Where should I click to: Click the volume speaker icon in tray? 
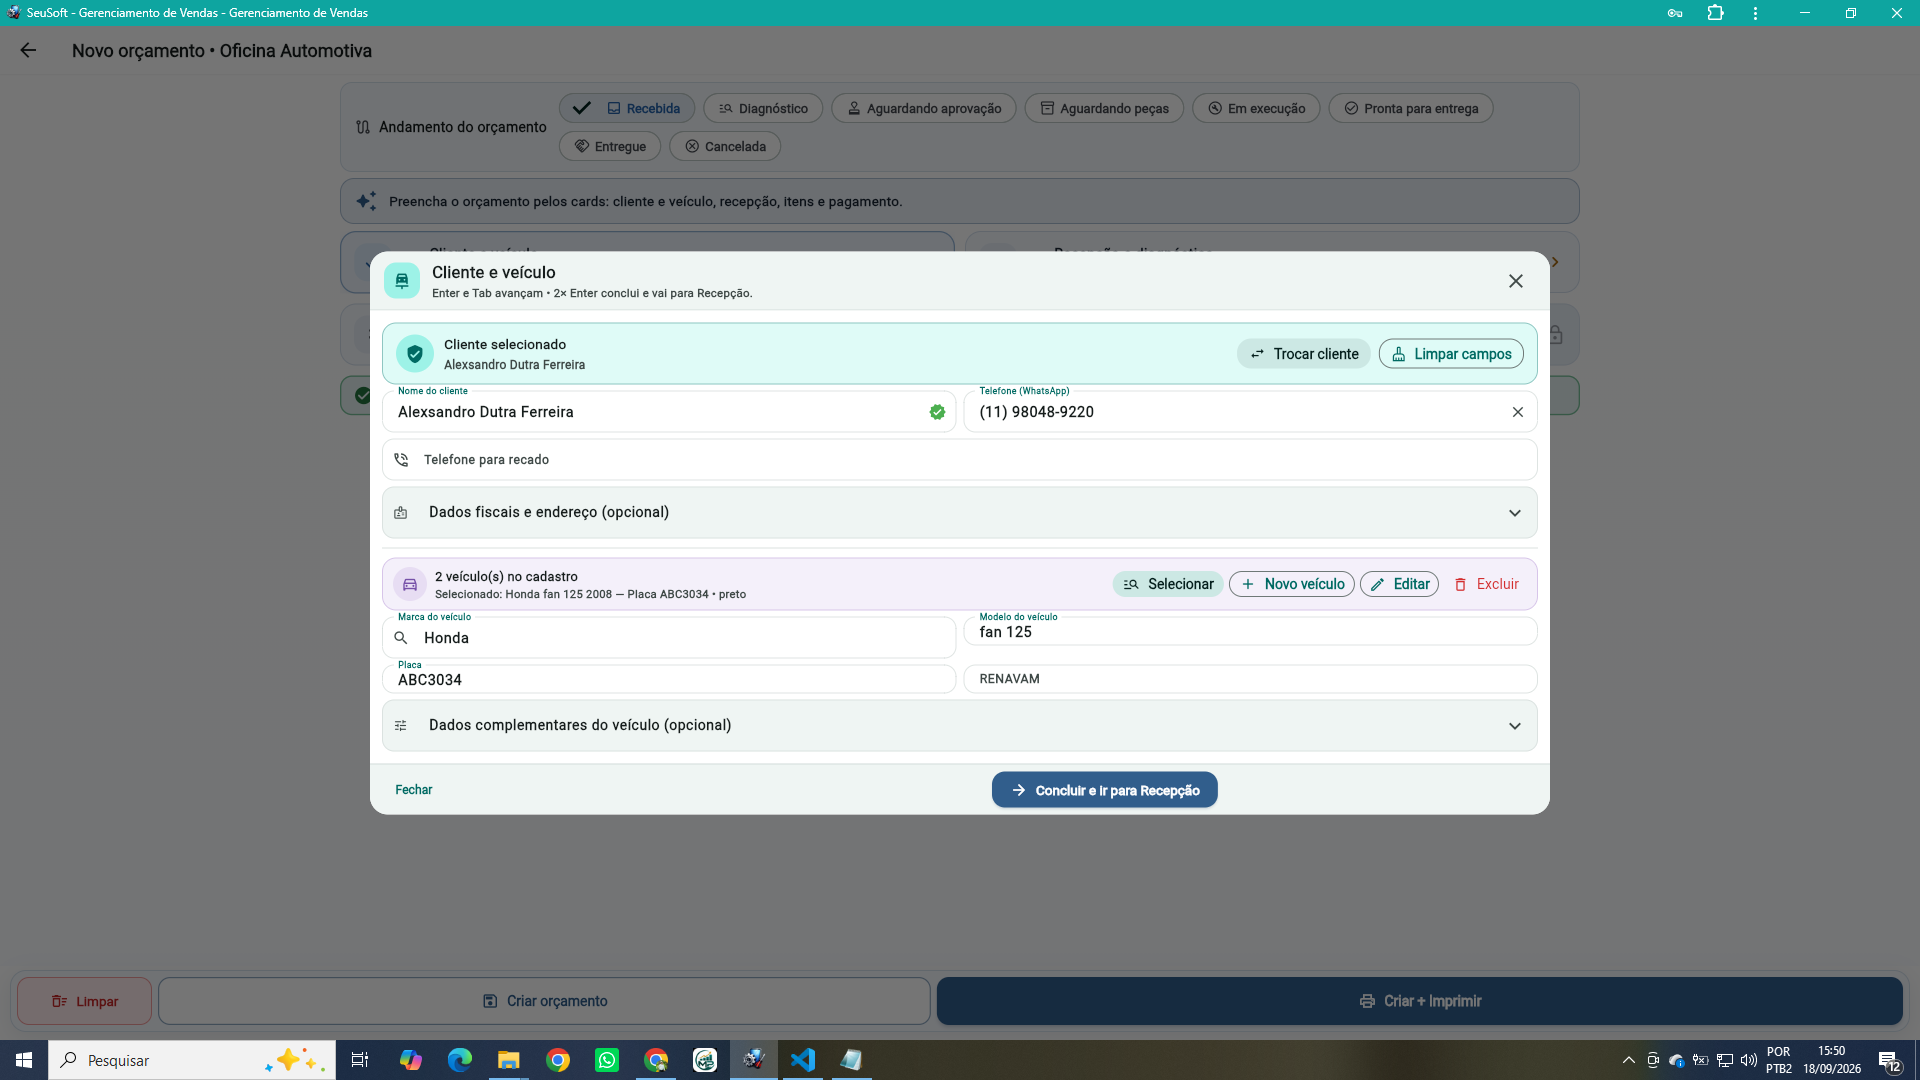pos(1748,1060)
